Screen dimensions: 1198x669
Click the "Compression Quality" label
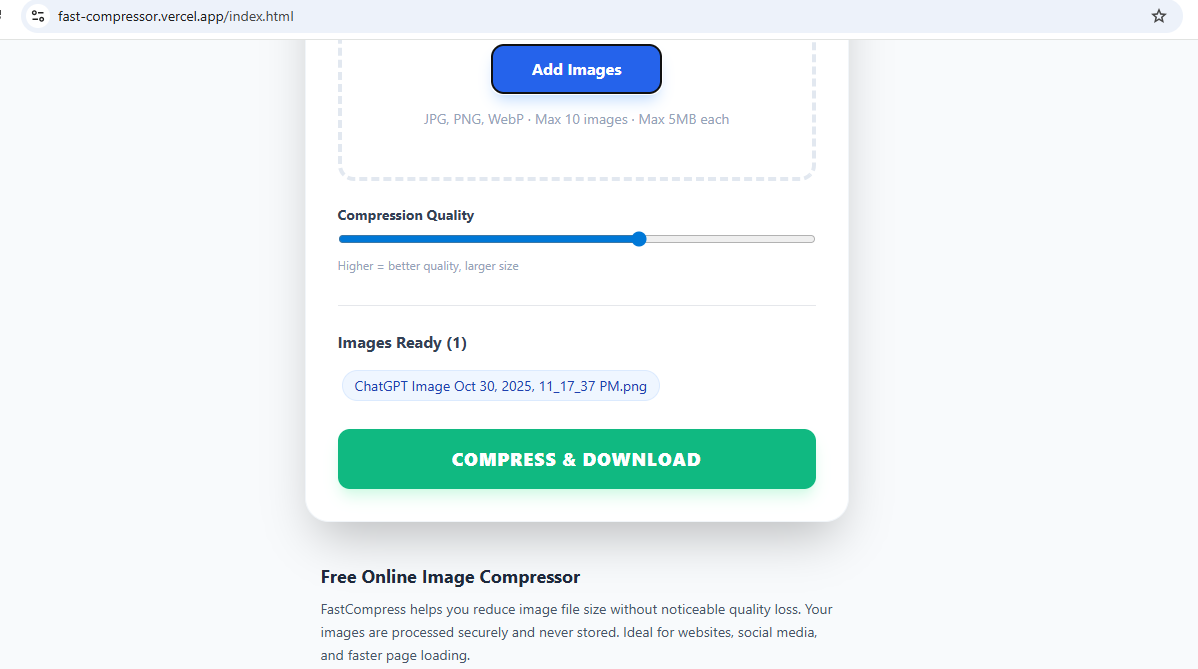click(405, 215)
